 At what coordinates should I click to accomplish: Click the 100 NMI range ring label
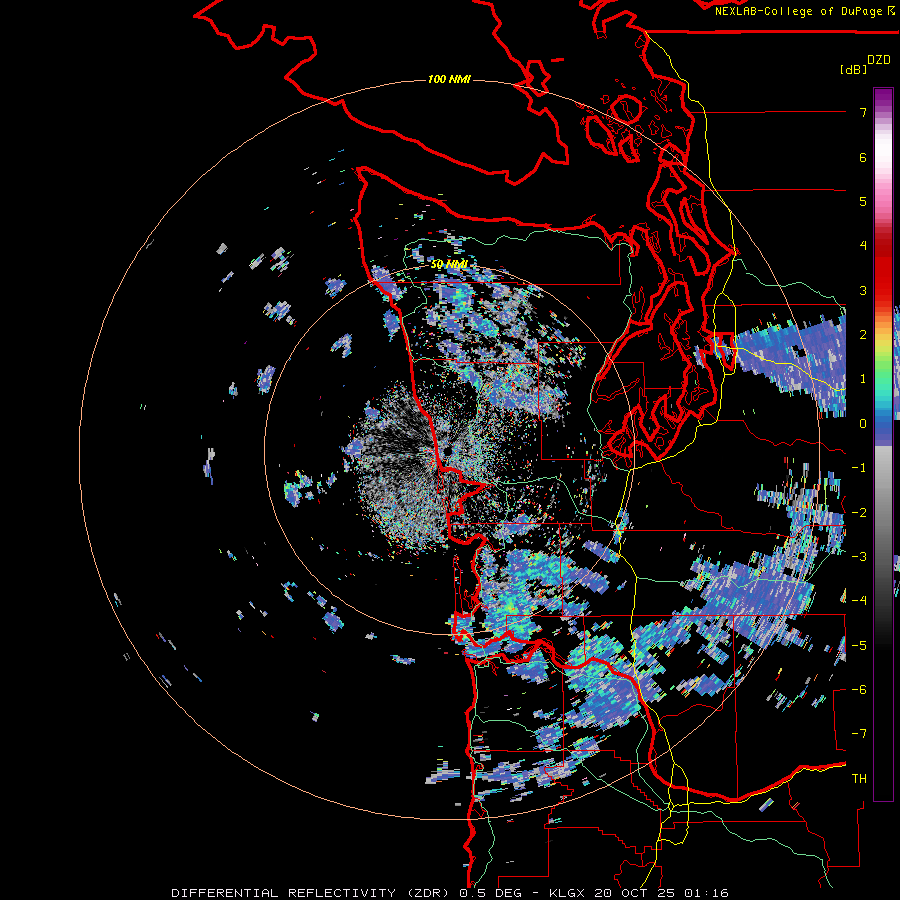[x=449, y=79]
